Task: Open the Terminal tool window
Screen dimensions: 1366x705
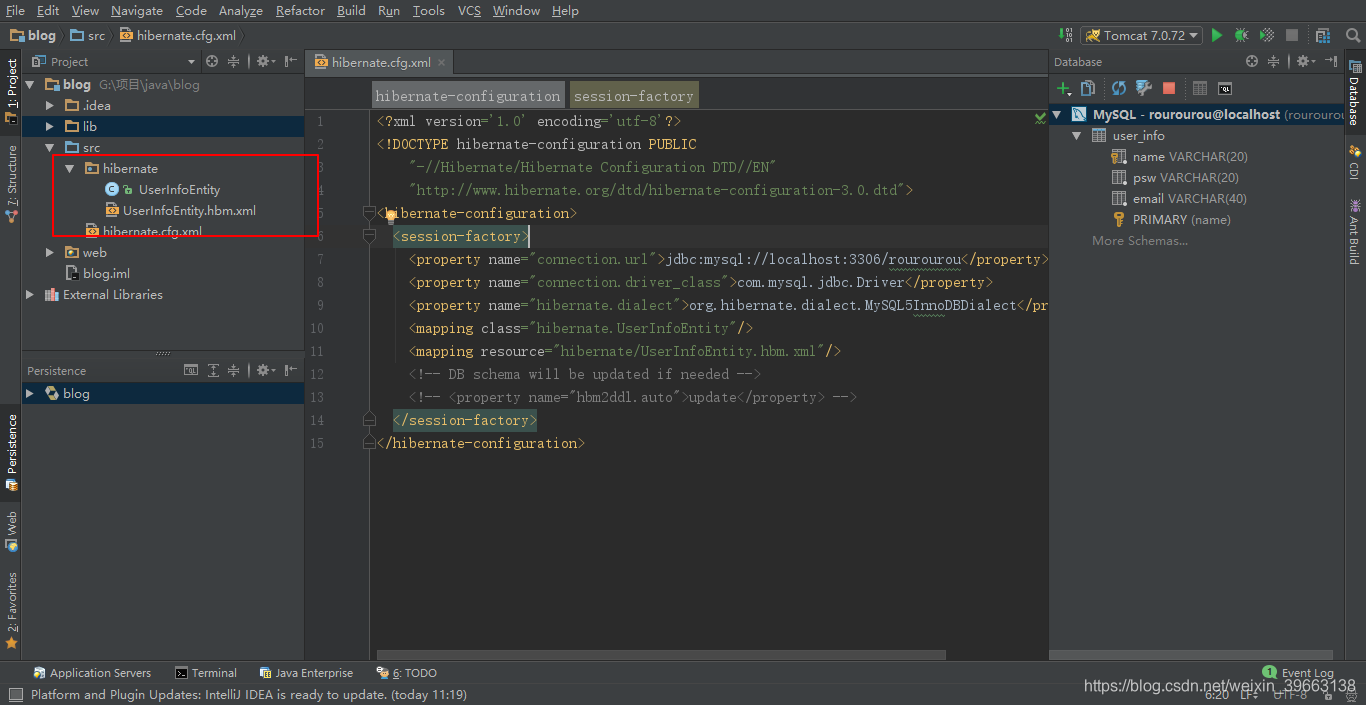Action: [206, 673]
